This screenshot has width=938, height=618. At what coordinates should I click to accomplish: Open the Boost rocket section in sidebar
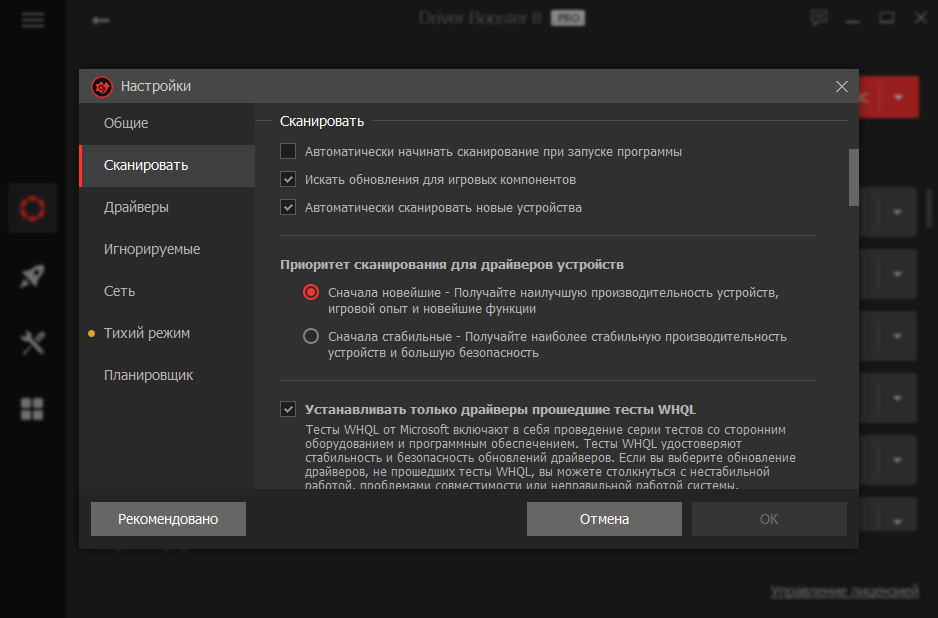click(32, 275)
